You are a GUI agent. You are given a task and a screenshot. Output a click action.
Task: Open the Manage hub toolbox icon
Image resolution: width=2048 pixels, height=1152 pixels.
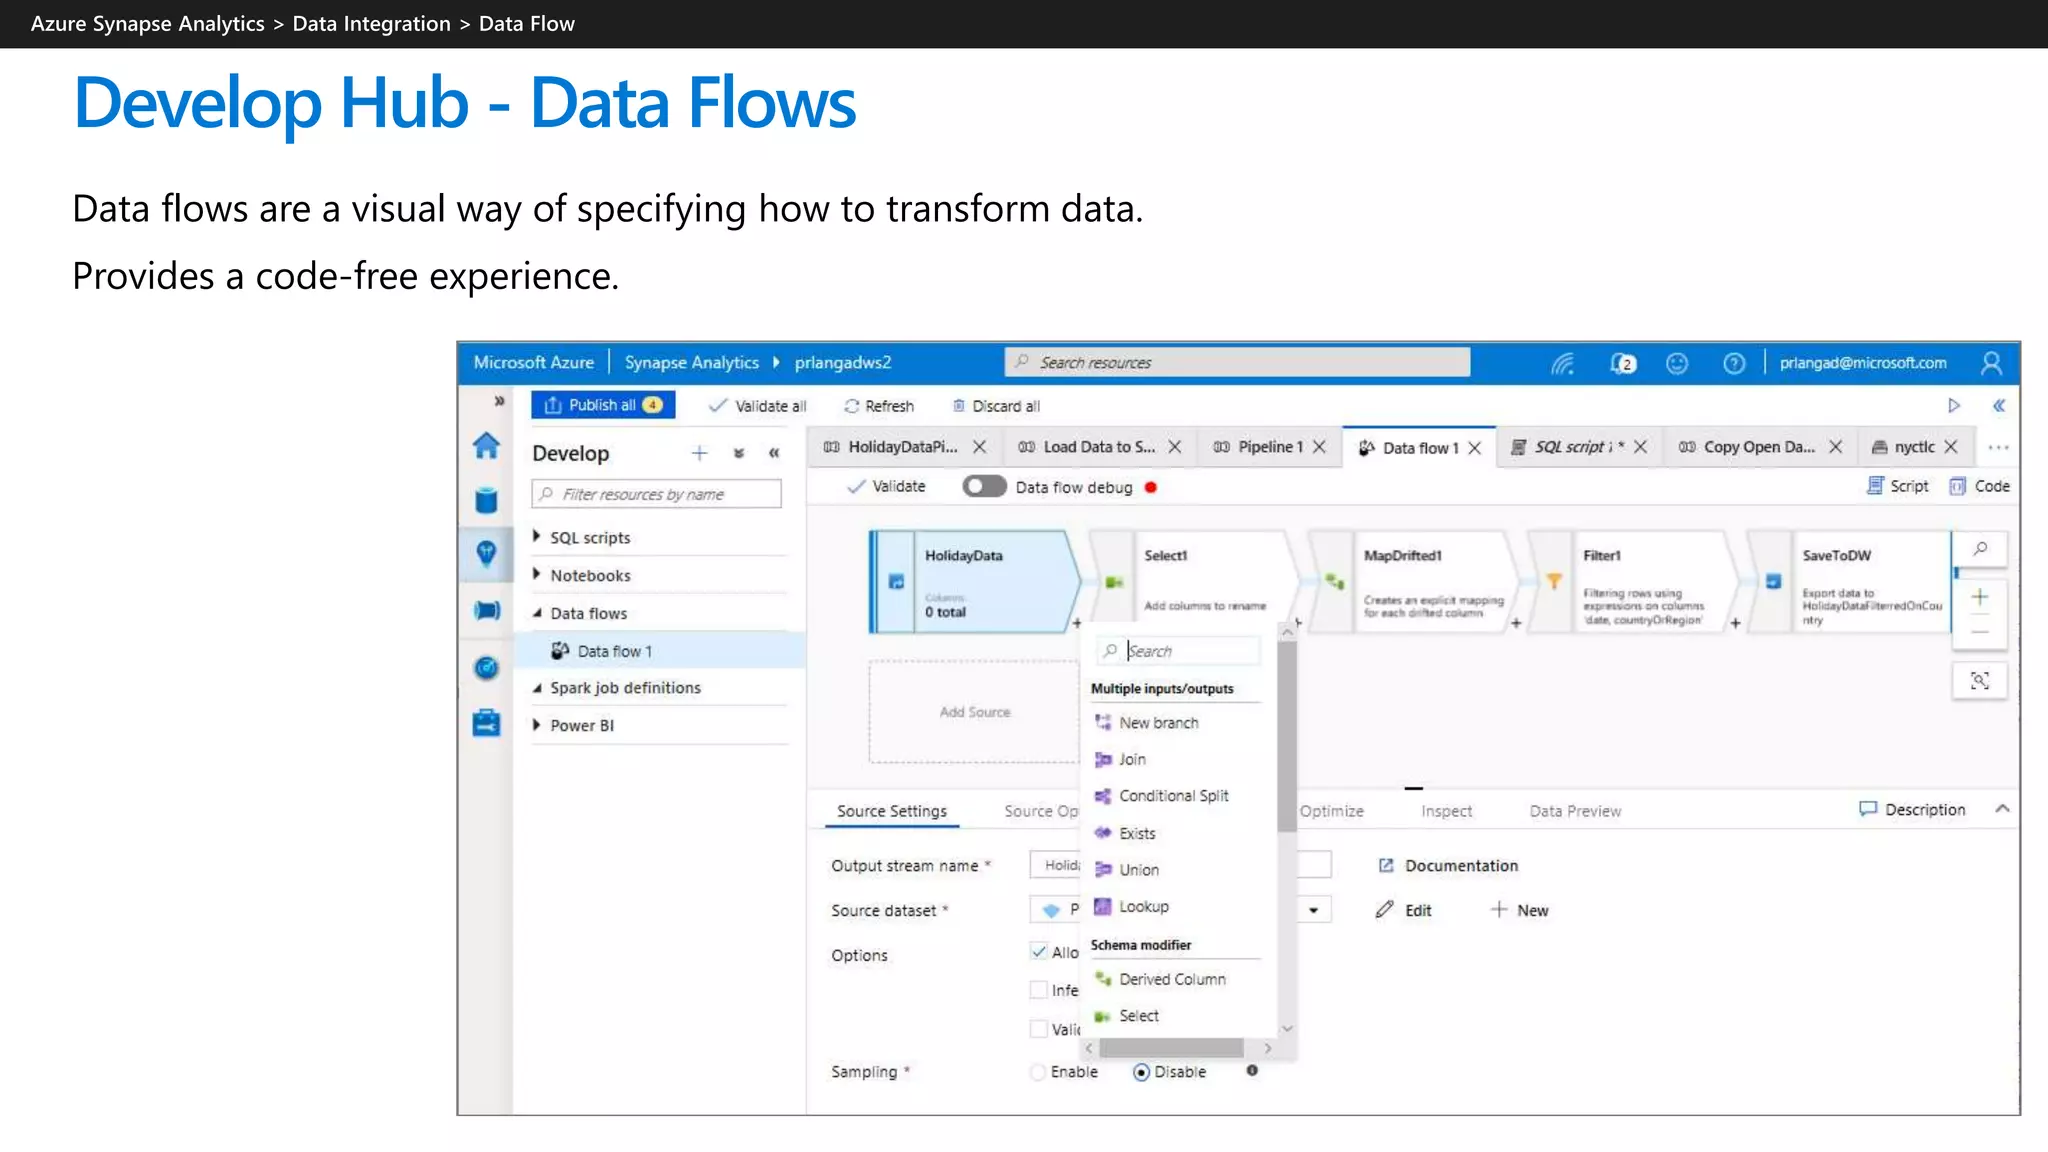(486, 722)
